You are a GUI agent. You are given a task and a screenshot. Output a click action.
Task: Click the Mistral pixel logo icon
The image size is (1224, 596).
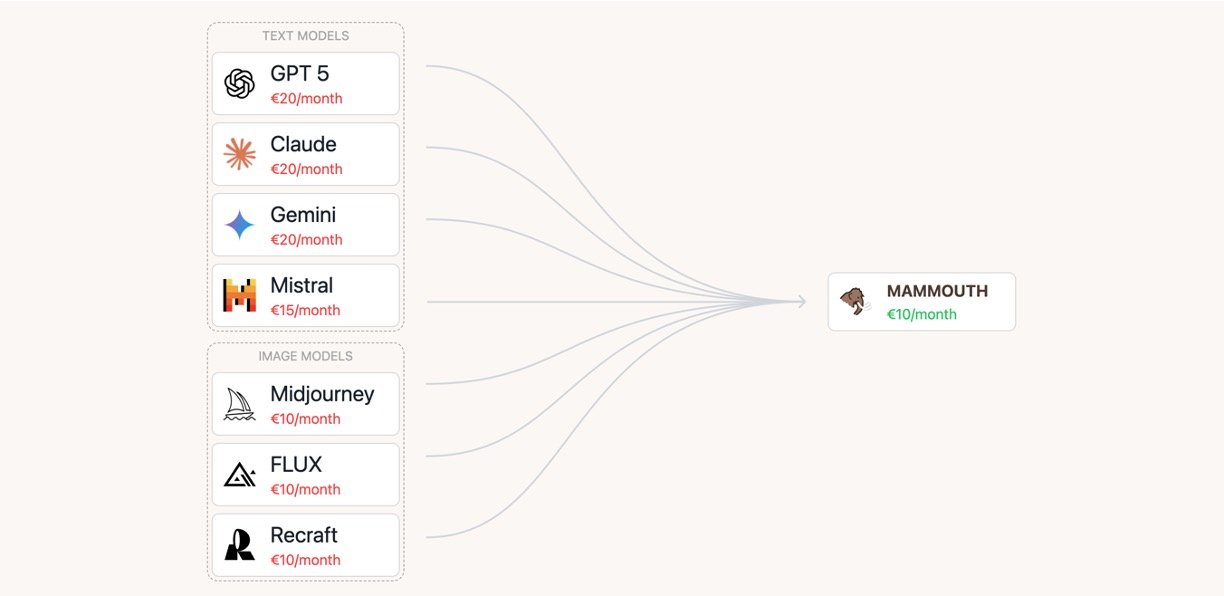[x=240, y=295]
